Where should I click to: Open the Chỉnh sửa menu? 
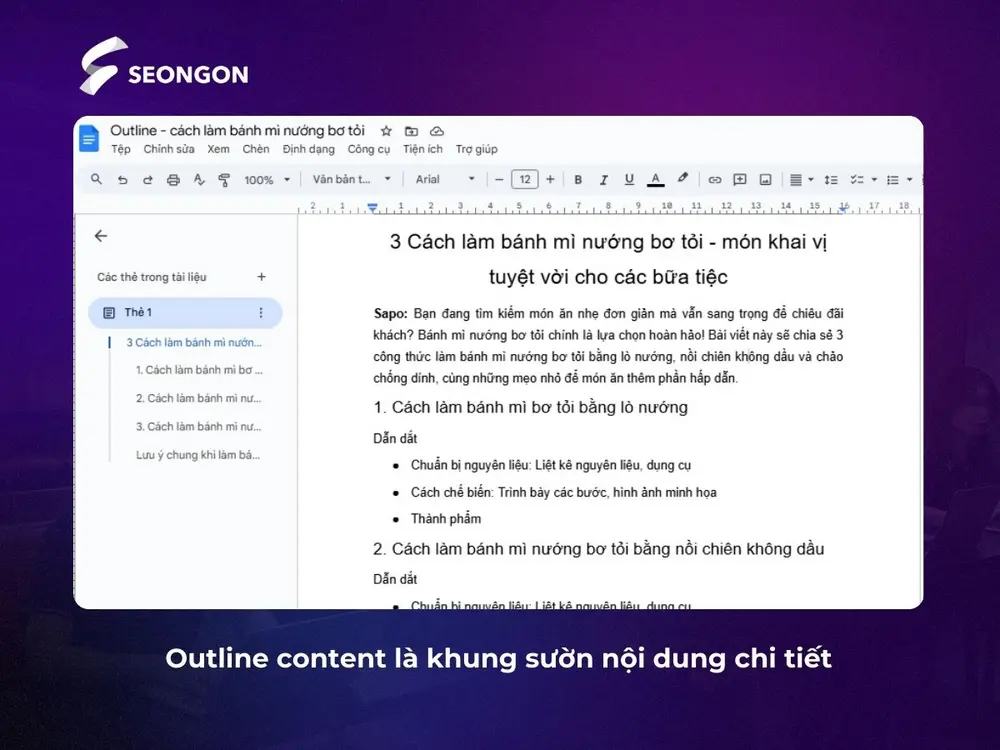point(168,149)
